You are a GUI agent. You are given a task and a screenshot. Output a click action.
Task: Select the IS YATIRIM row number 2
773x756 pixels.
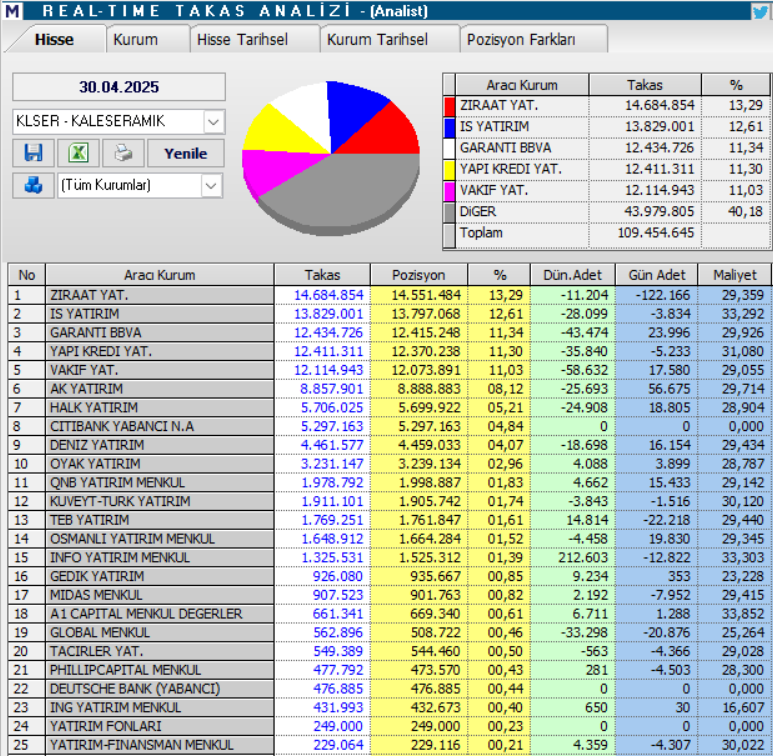click(x=389, y=314)
